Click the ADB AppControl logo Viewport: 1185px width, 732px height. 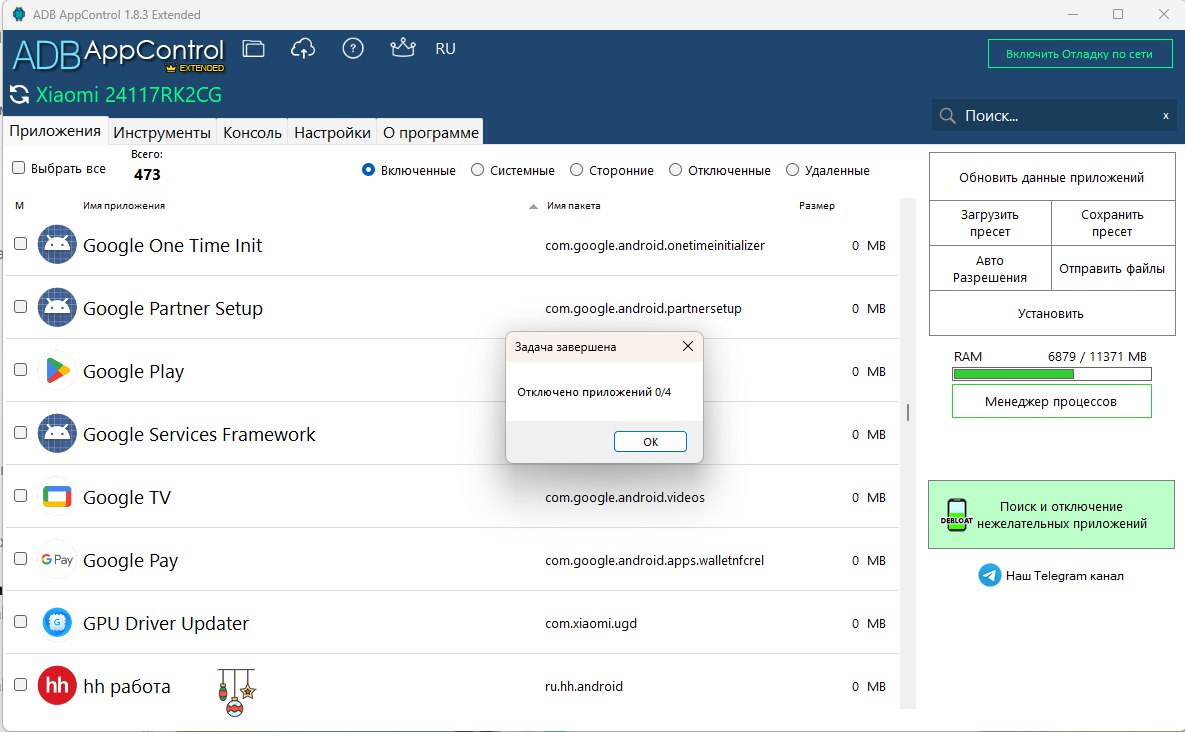[x=119, y=54]
